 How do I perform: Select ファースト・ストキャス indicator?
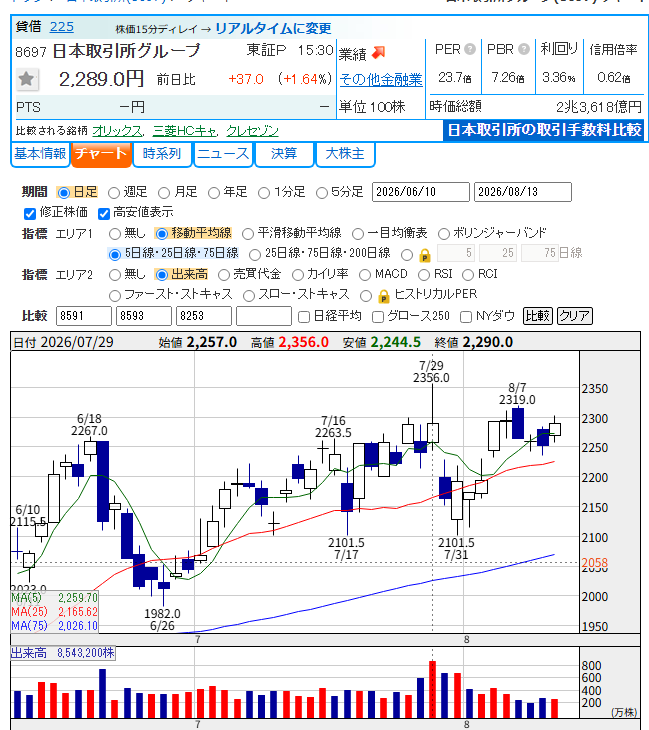point(115,296)
